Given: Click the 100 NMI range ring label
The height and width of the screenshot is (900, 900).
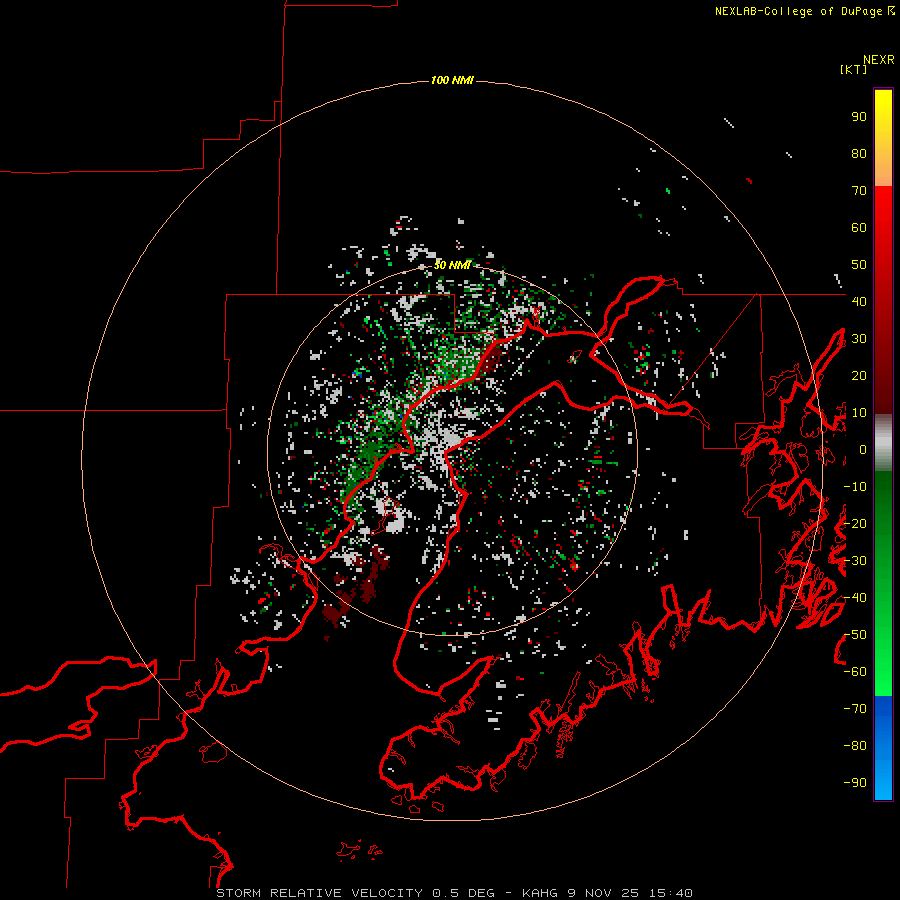Looking at the screenshot, I should 452,80.
